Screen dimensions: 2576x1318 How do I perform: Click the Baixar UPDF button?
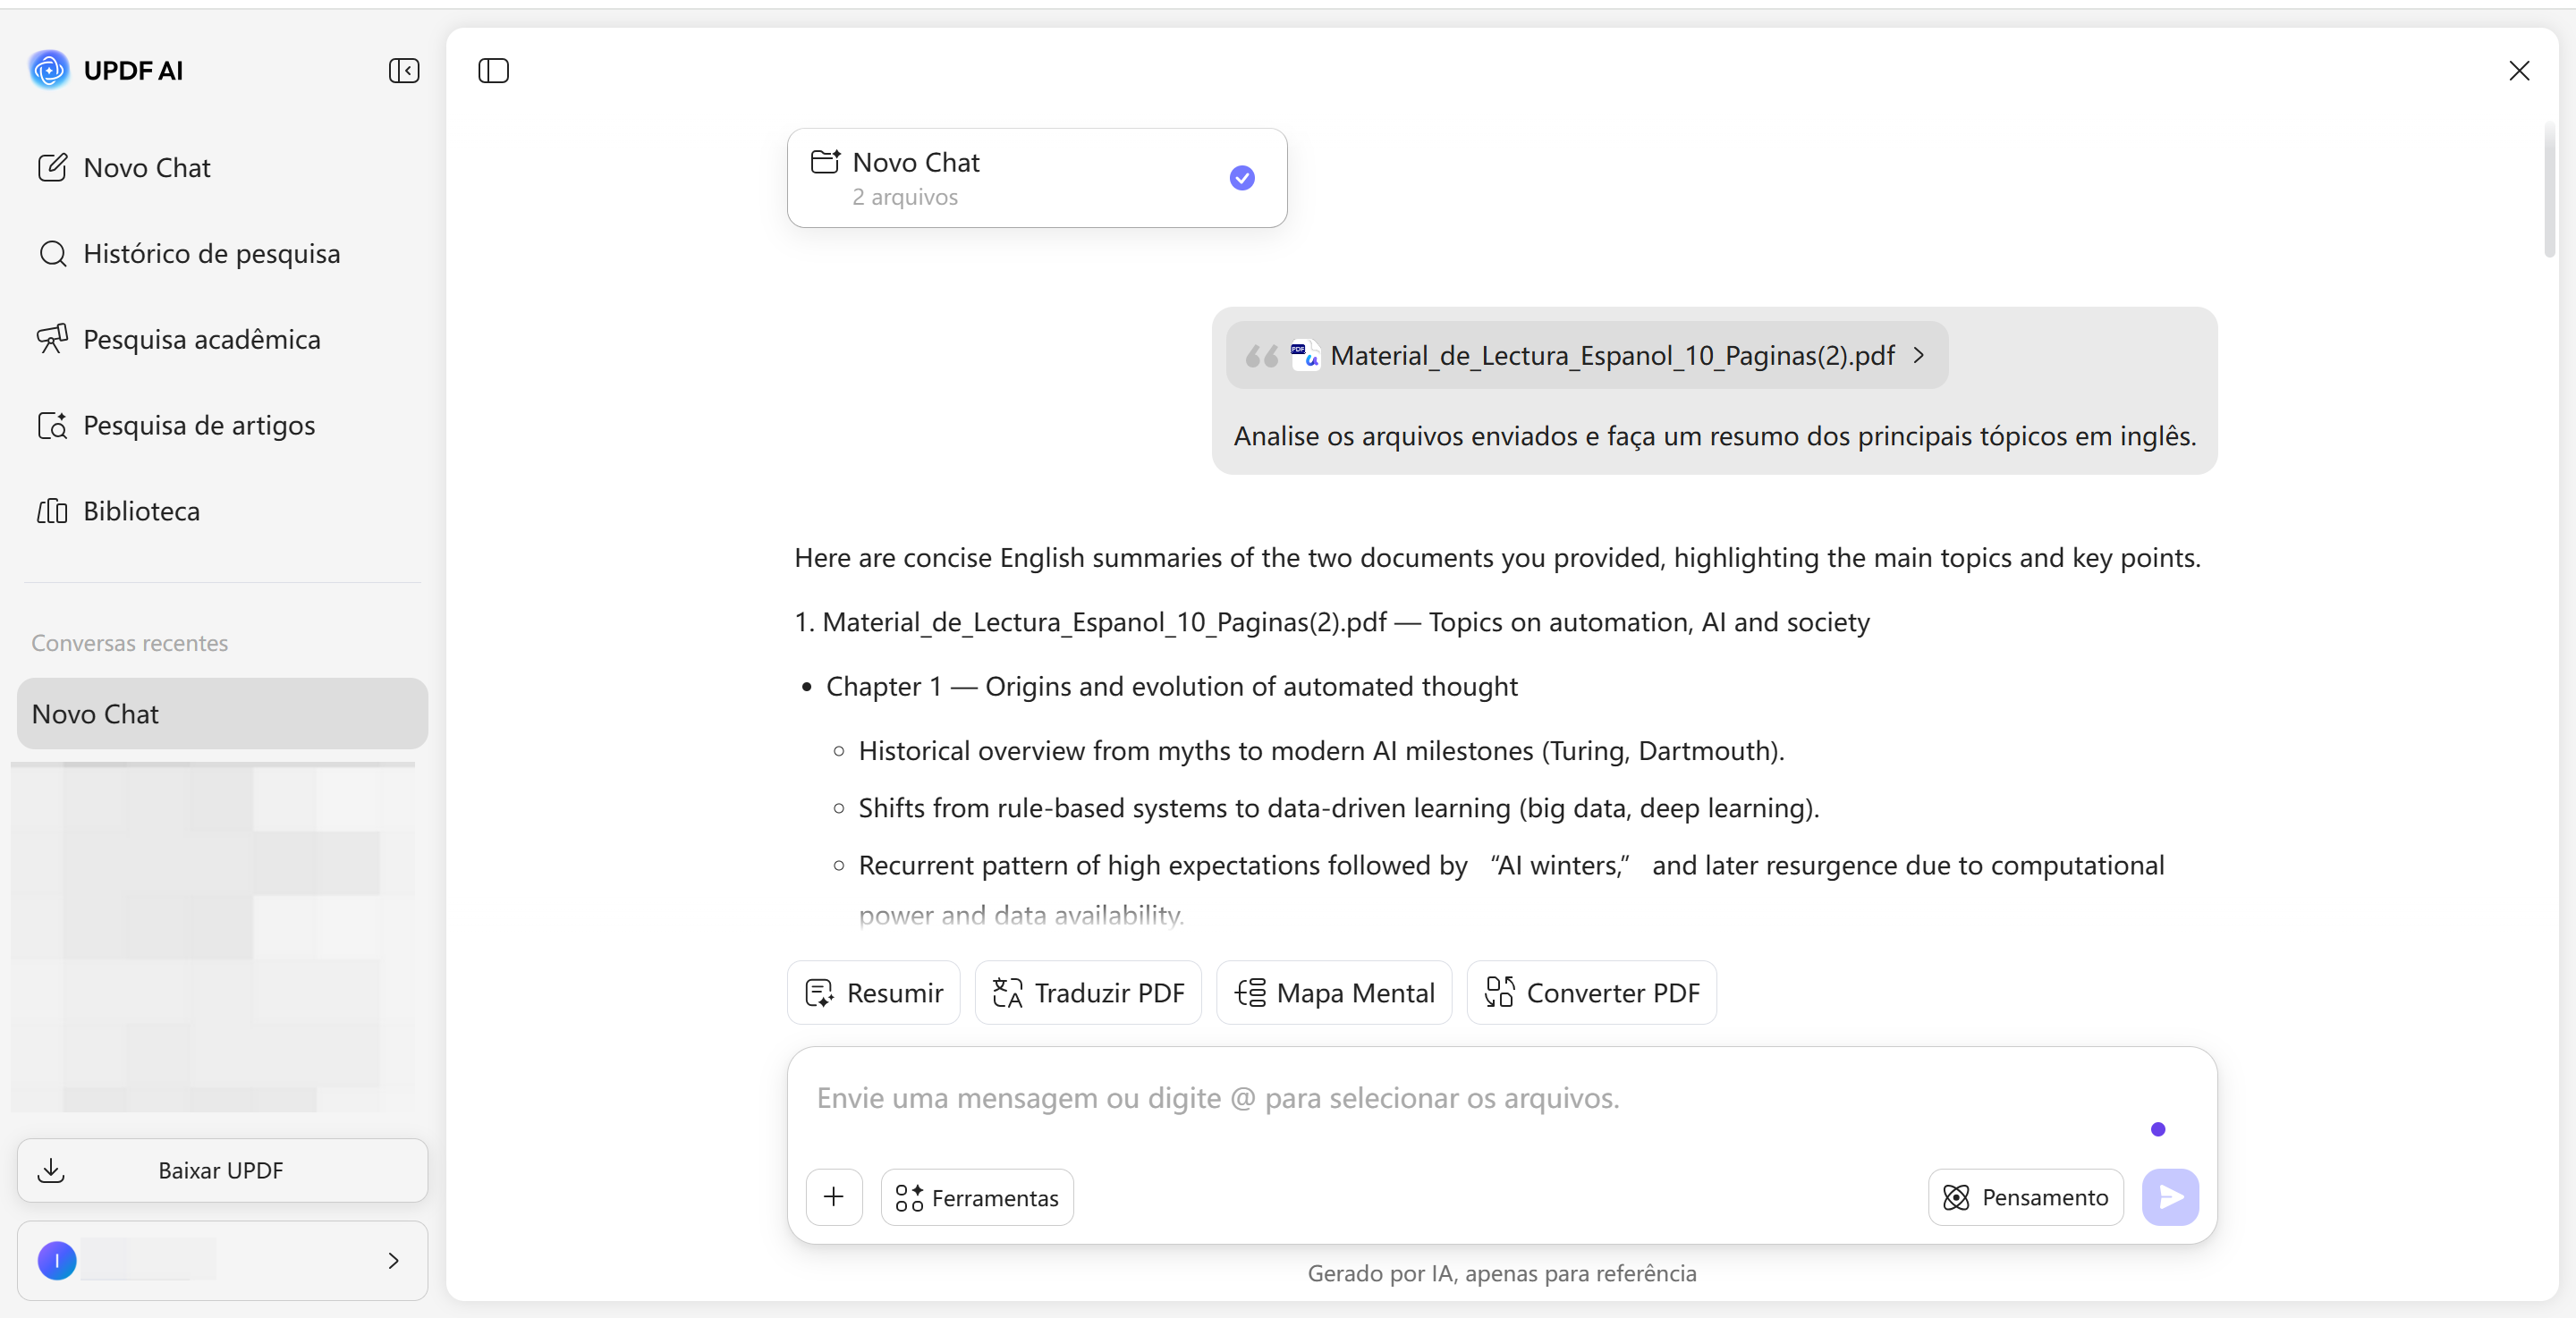click(x=222, y=1170)
